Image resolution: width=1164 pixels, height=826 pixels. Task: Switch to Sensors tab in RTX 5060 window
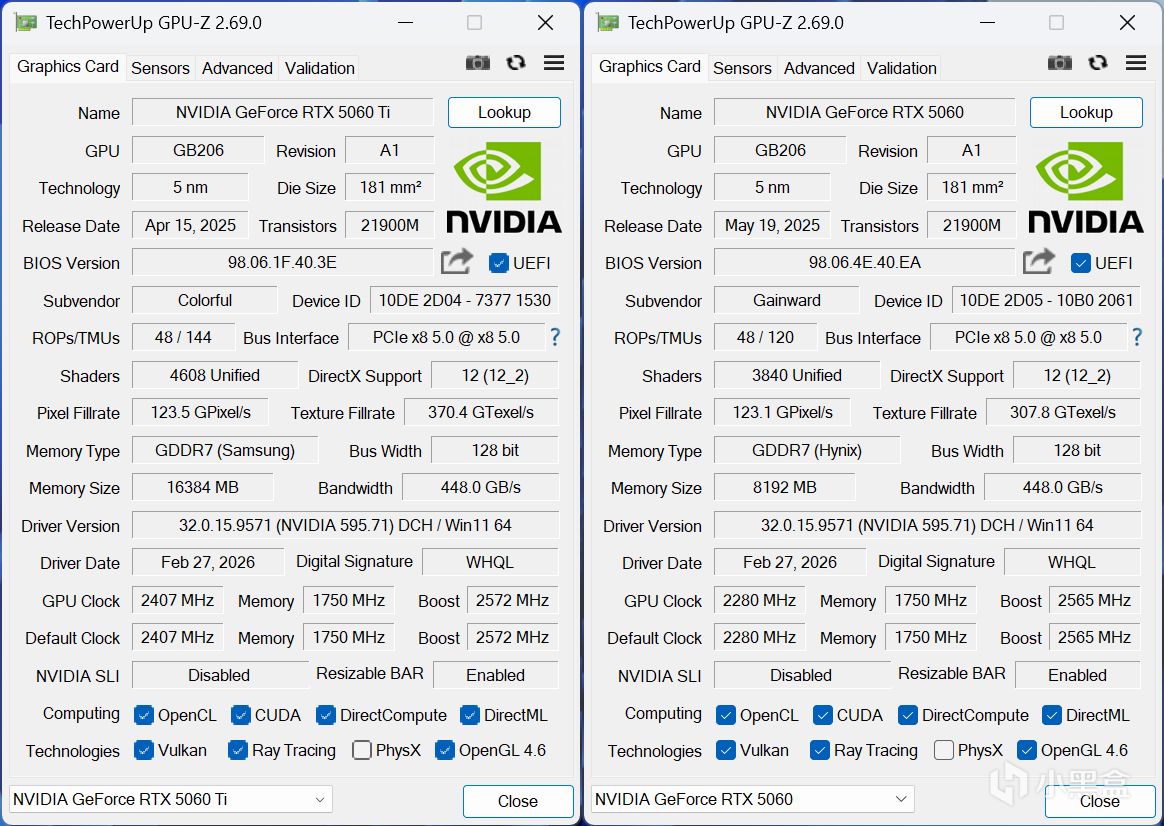coord(742,68)
